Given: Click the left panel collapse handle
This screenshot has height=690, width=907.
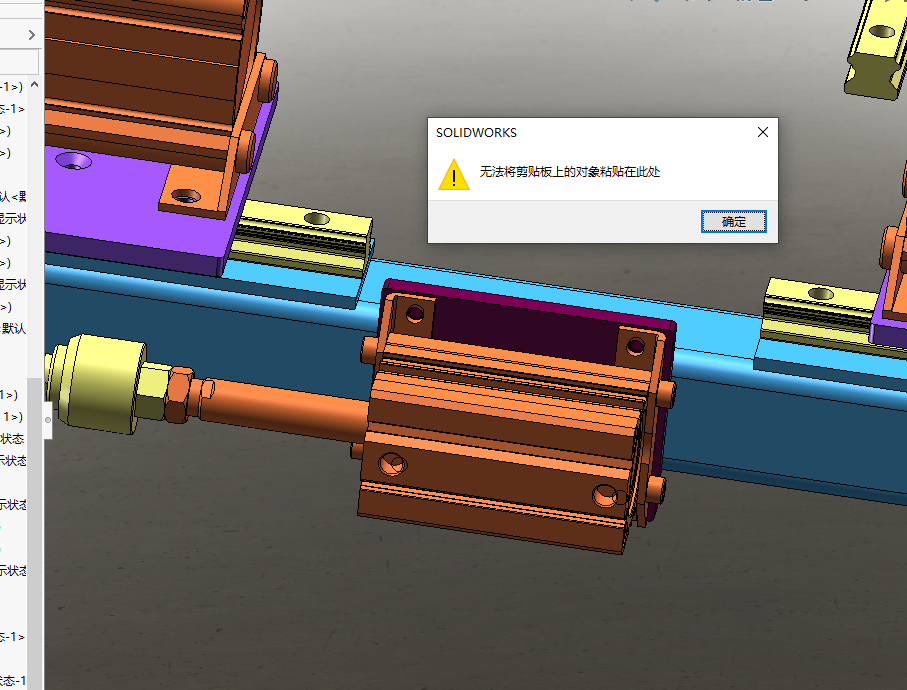Looking at the screenshot, I should 47,420.
